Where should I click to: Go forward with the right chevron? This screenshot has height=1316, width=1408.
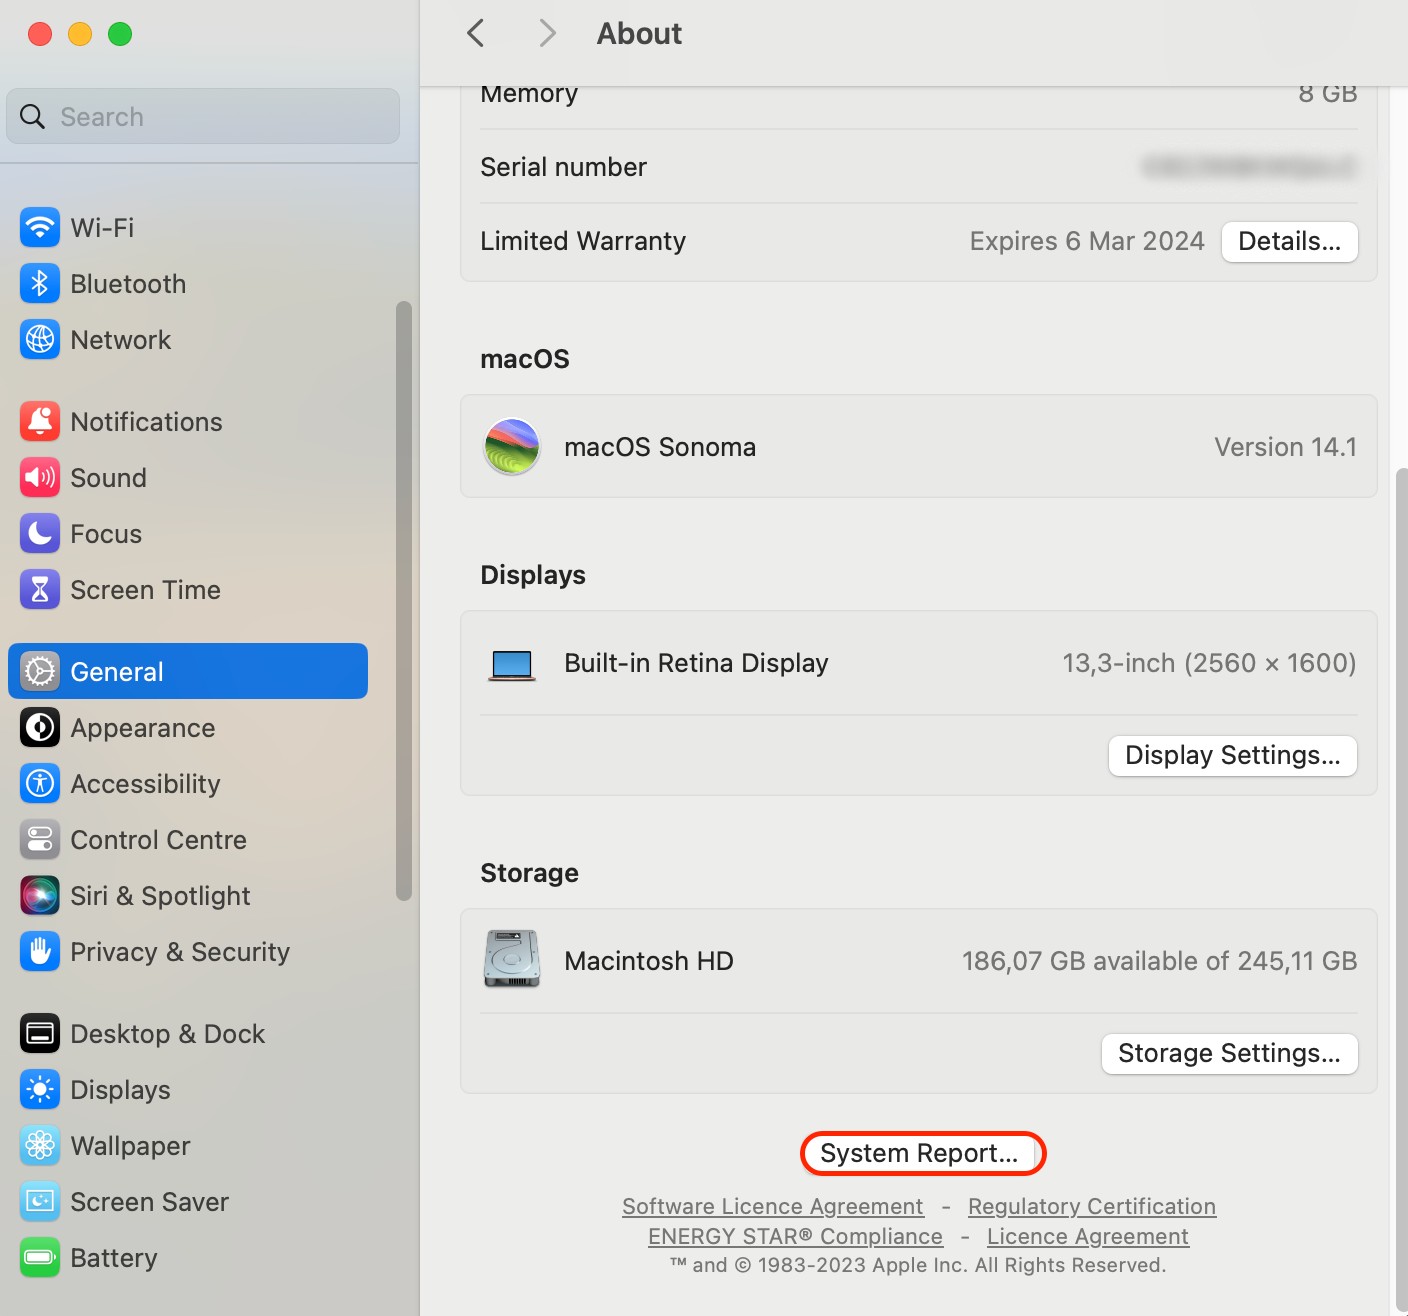[547, 33]
